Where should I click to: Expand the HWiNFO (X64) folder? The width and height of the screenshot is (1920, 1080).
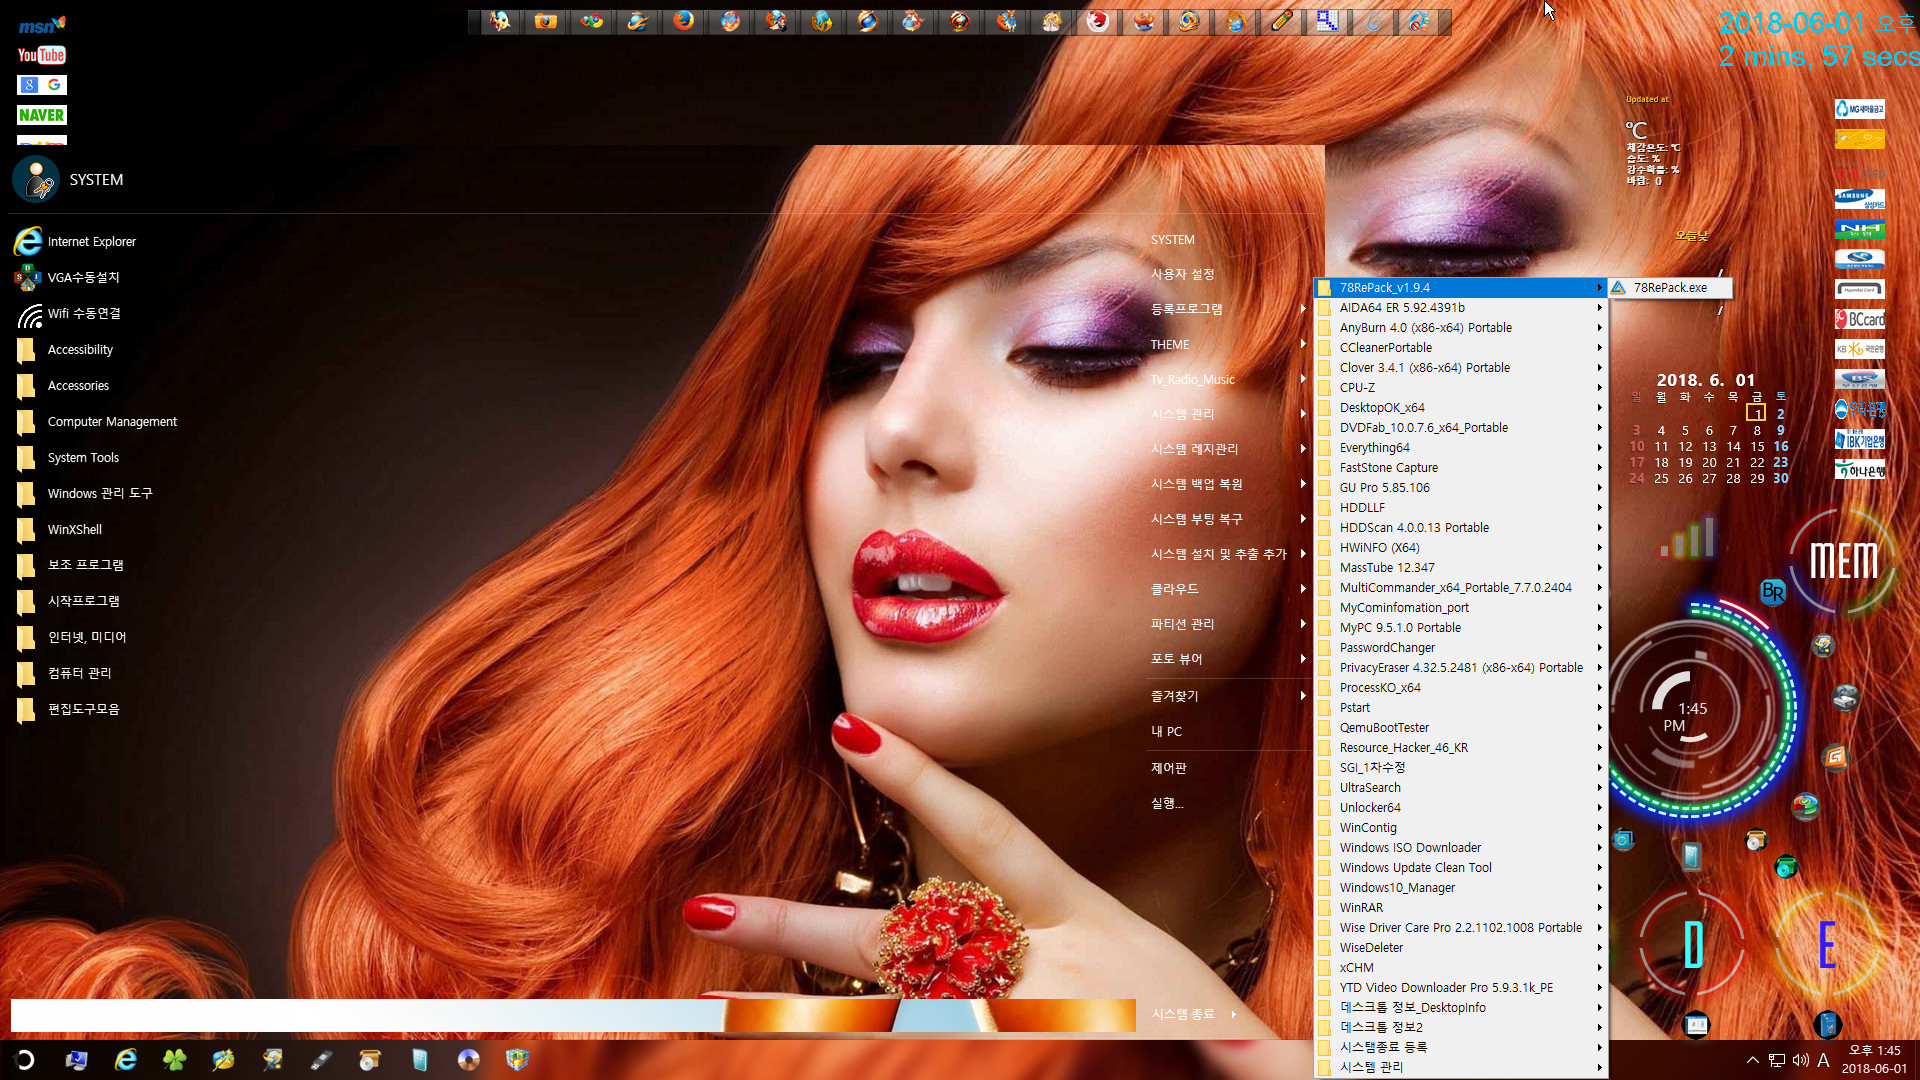pos(1460,548)
